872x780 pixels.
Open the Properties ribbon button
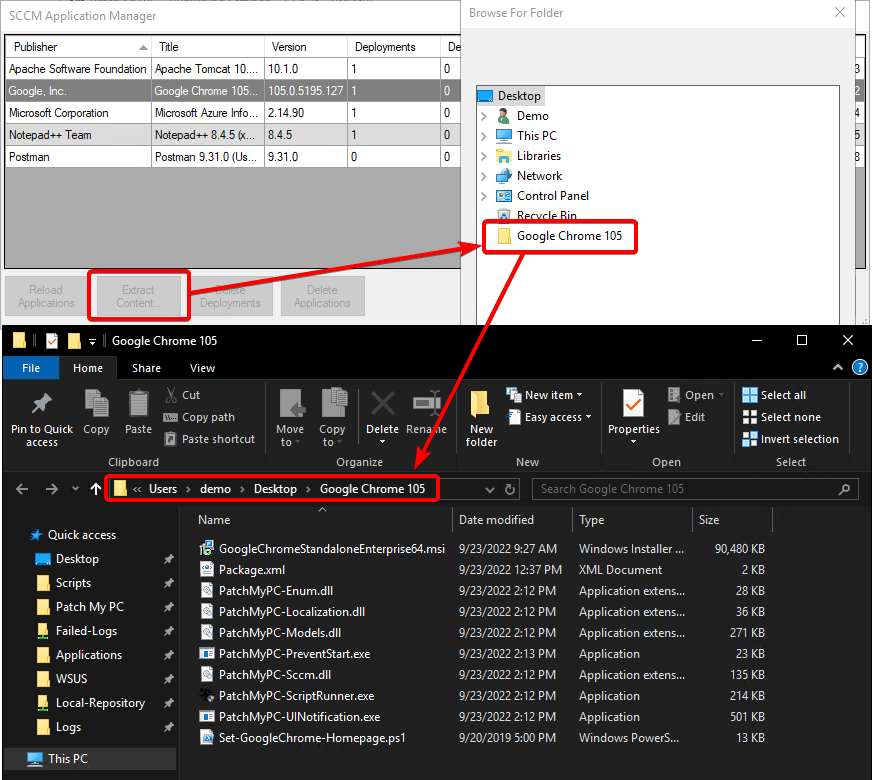point(633,417)
